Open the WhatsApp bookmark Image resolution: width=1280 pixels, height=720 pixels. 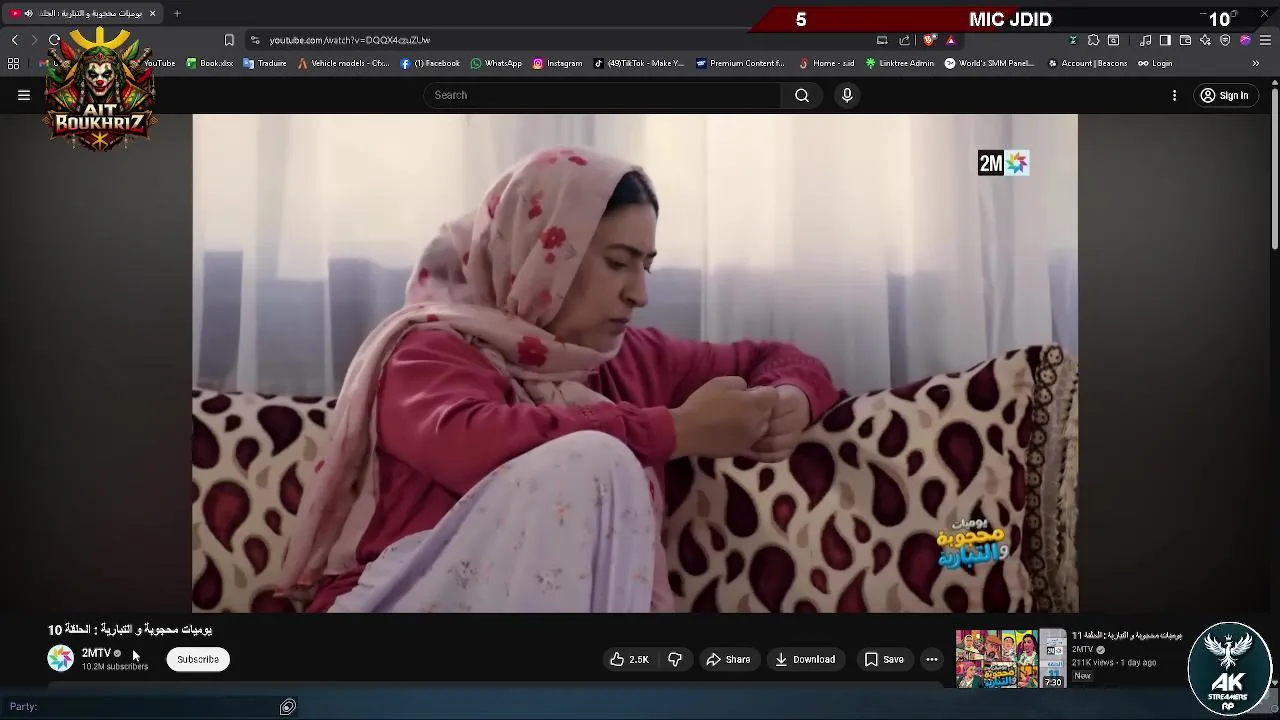(x=496, y=63)
